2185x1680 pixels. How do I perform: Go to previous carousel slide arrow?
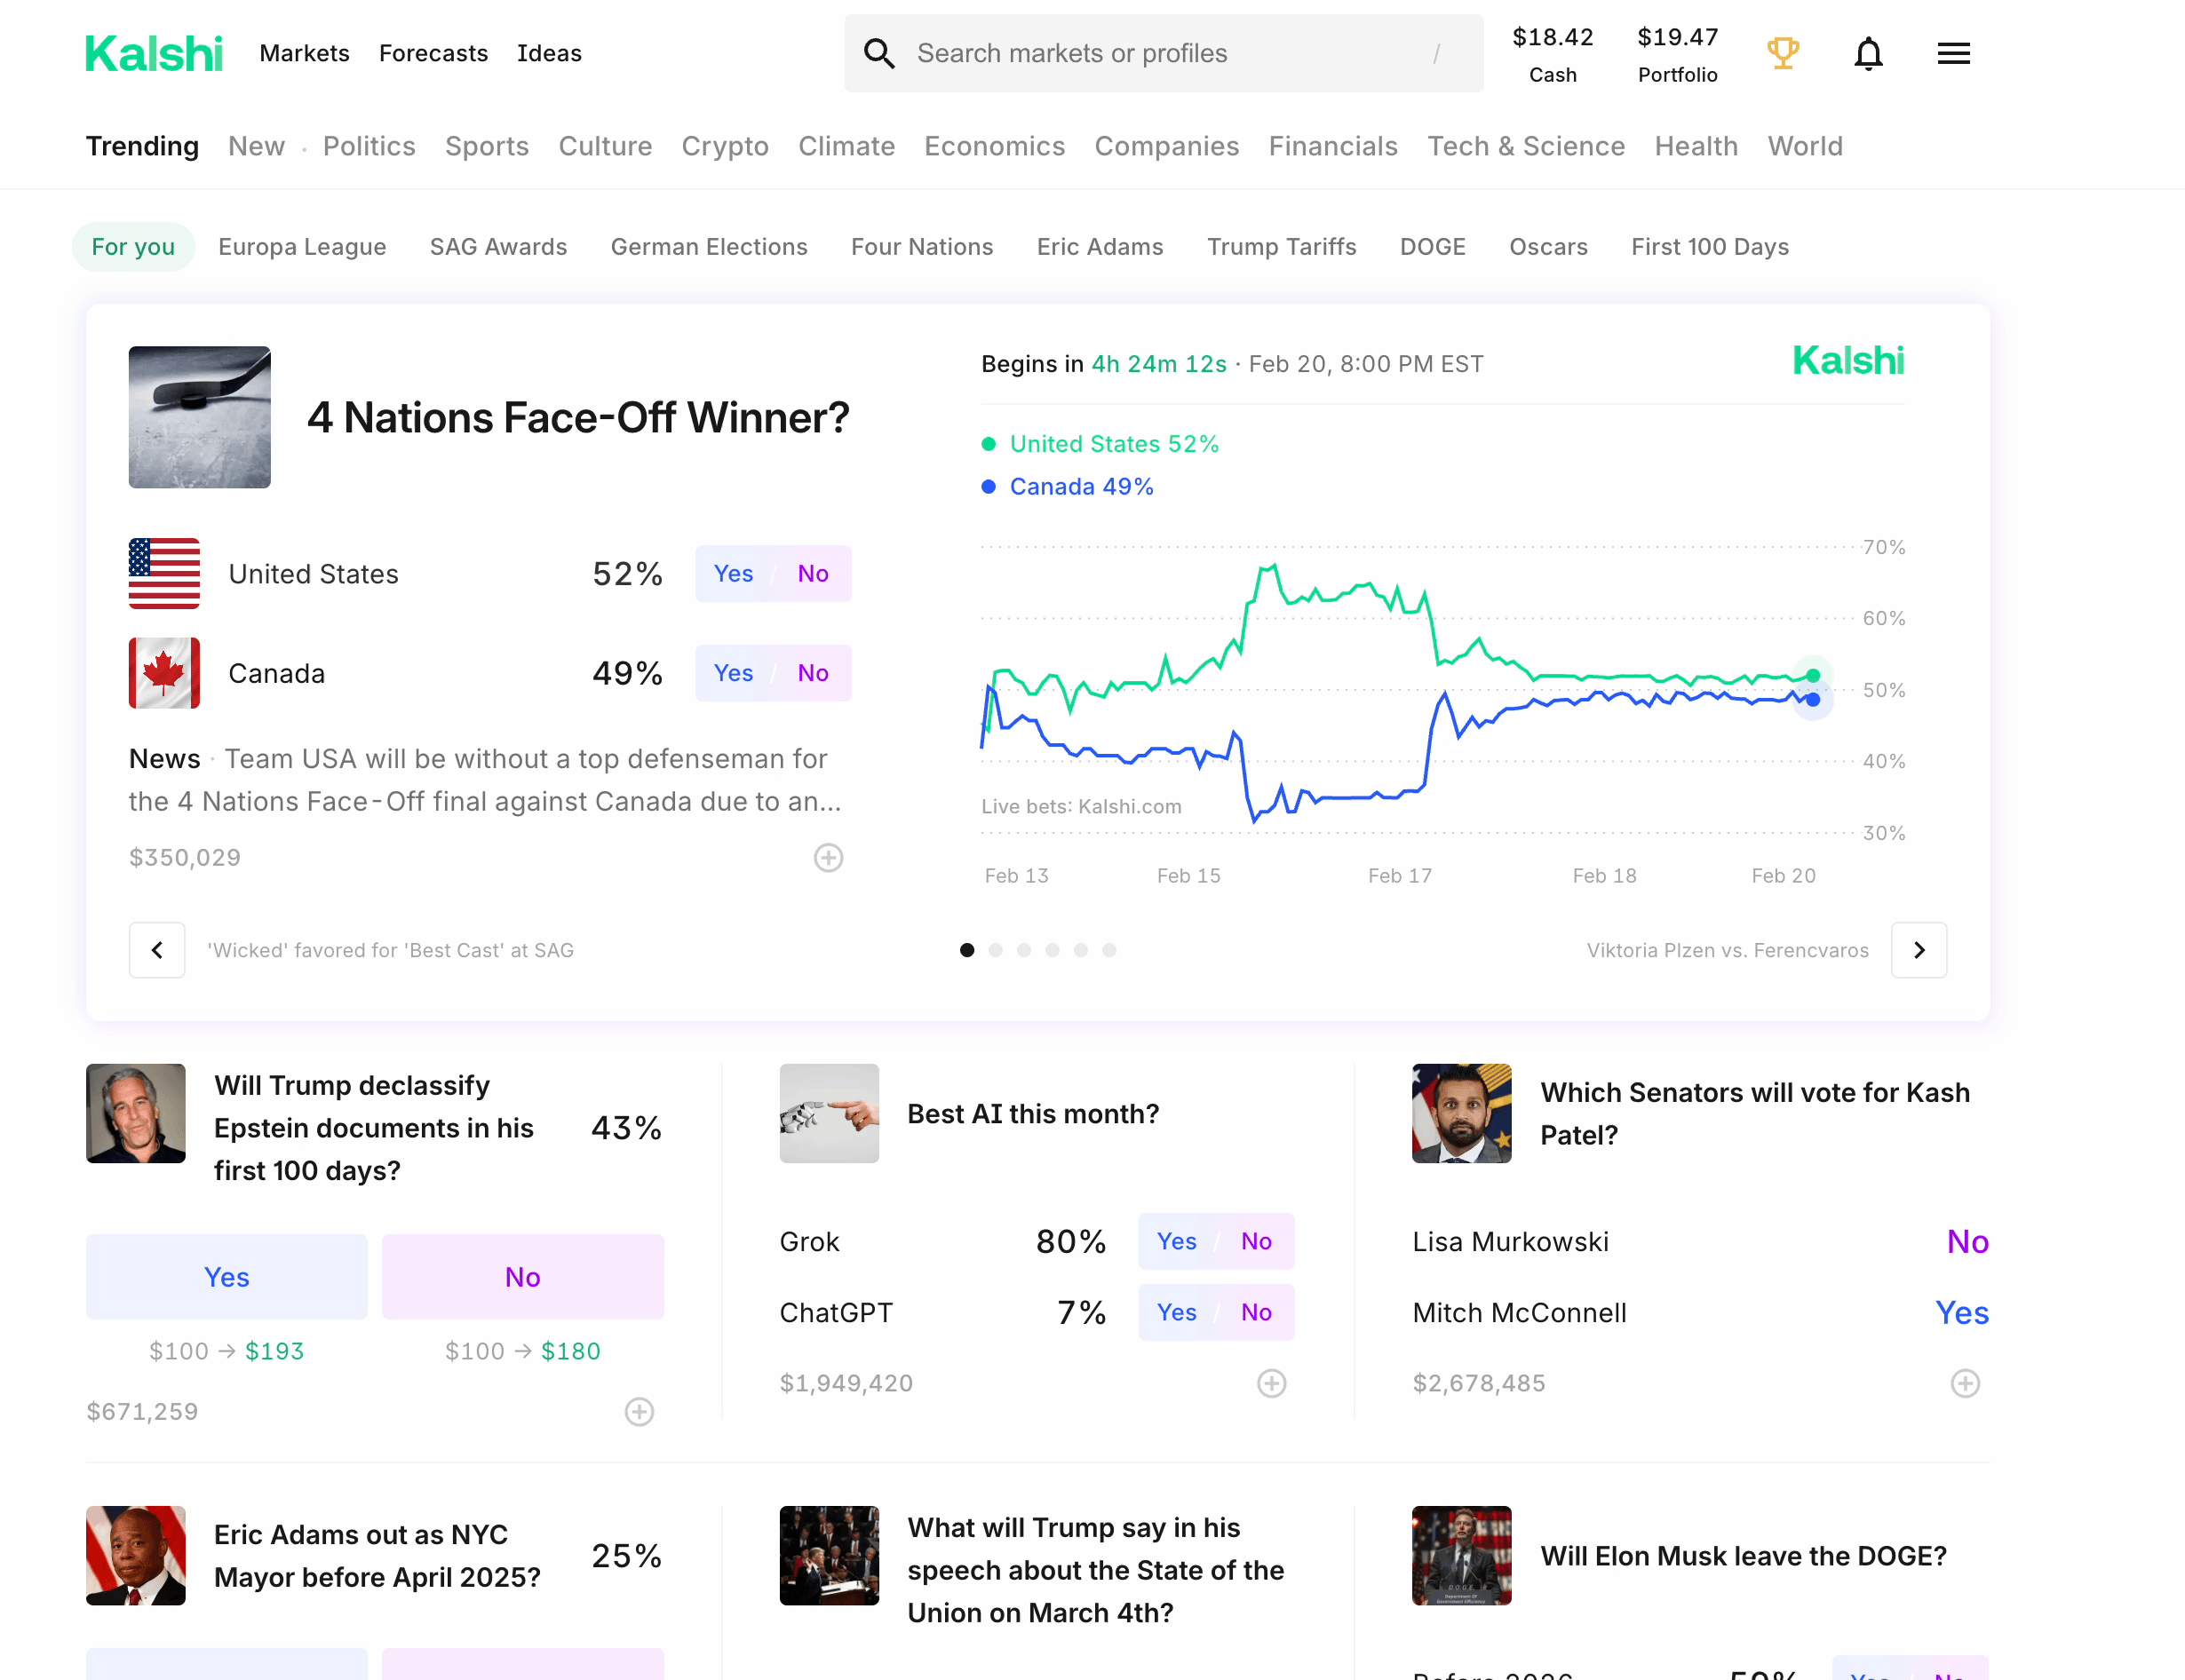[x=157, y=950]
